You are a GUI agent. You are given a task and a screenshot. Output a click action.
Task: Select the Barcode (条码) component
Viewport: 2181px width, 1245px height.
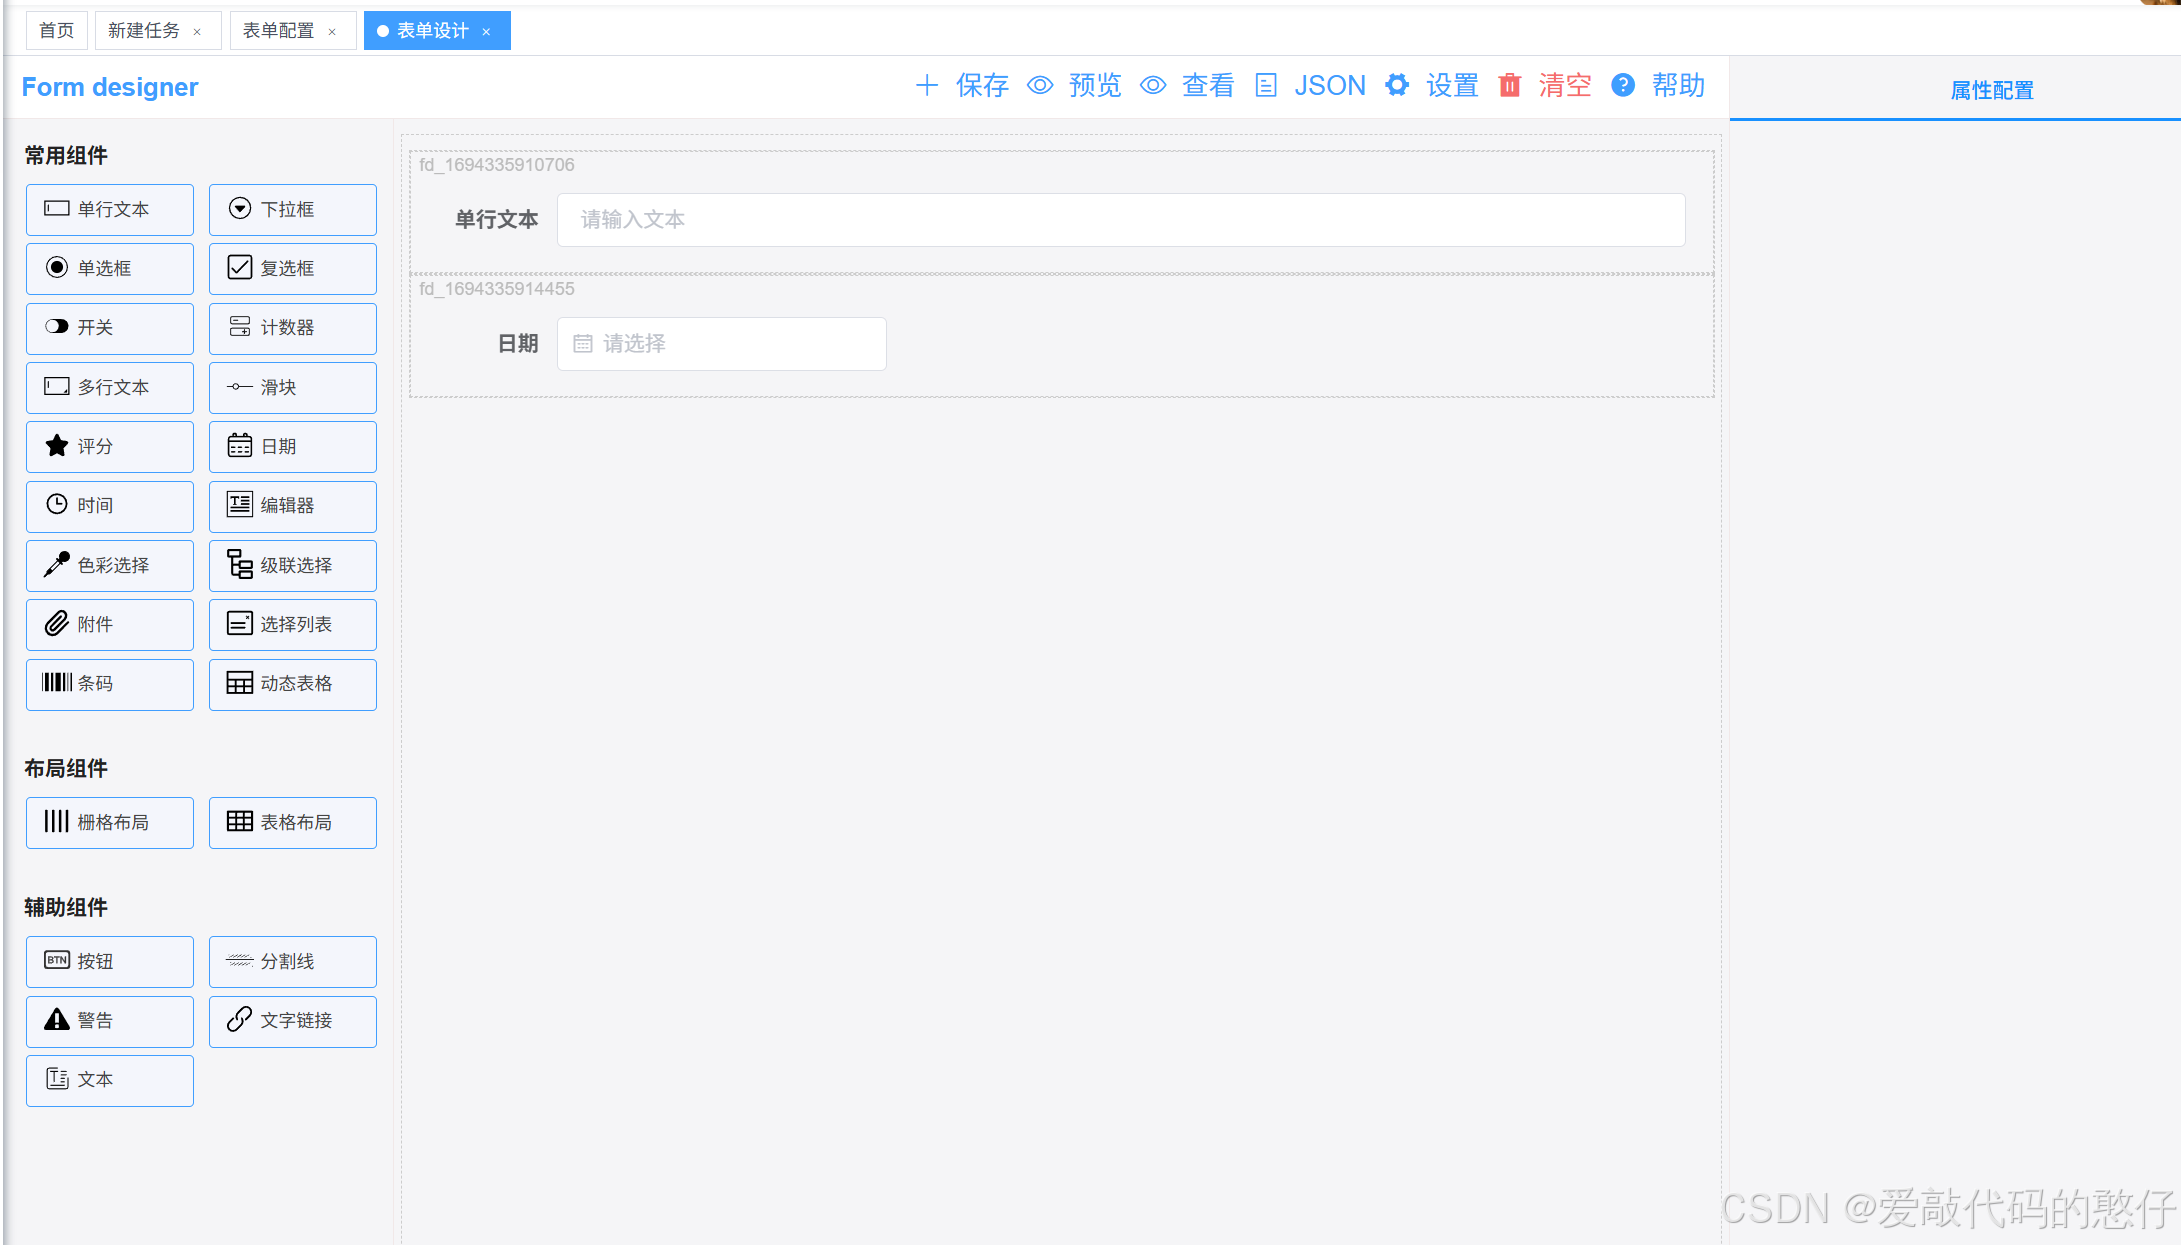(x=110, y=684)
